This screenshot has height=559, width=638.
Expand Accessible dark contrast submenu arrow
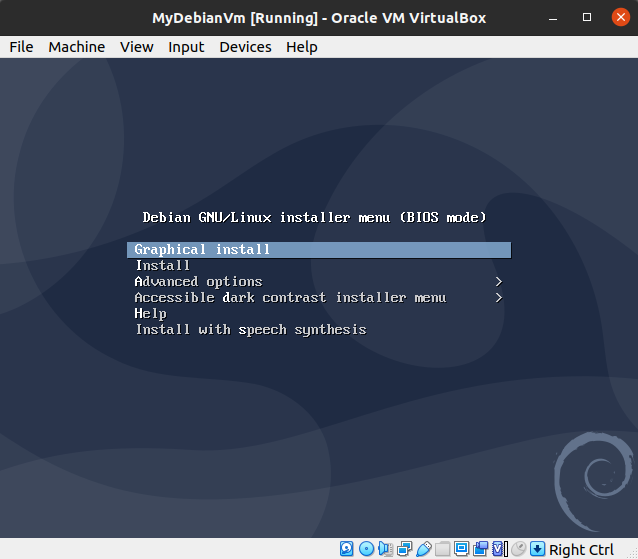pos(499,297)
